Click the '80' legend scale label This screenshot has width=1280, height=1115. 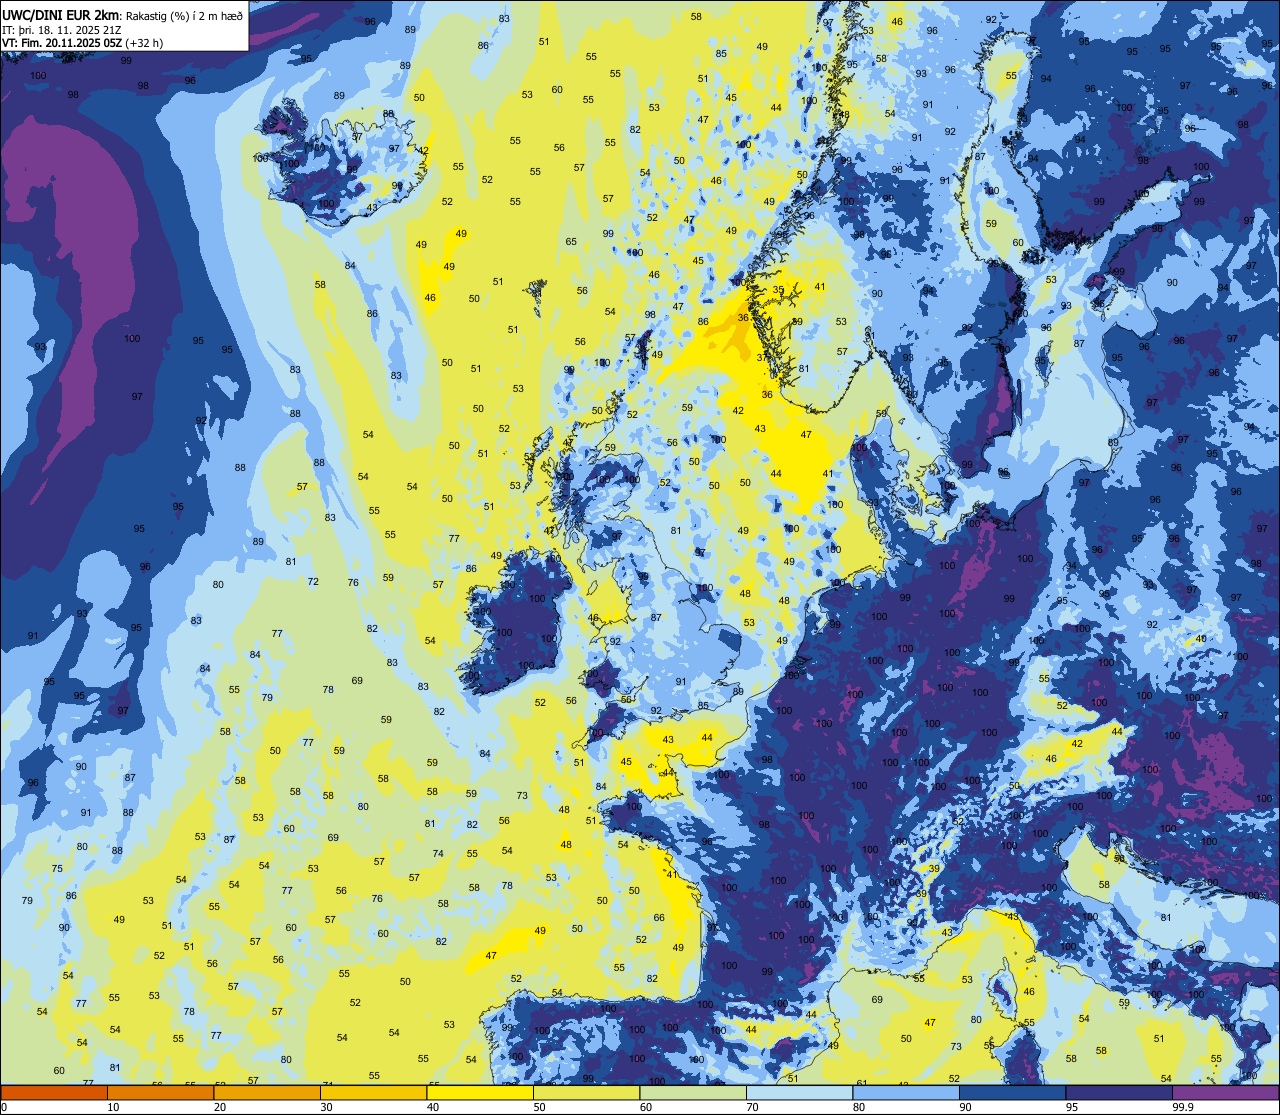(x=859, y=1107)
